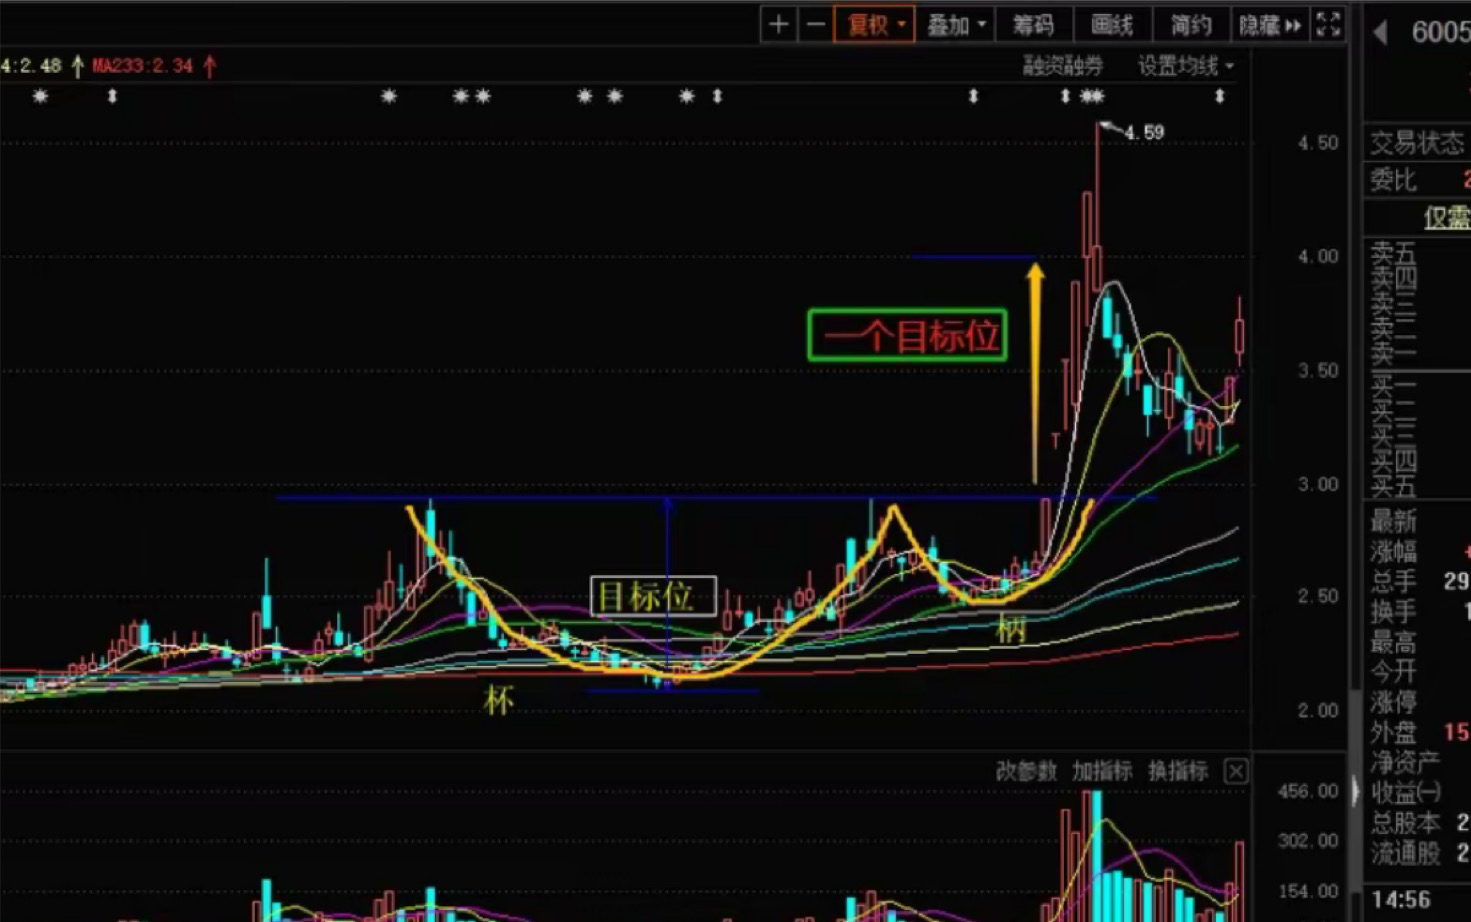Click the 涨幅 change percent row
Screen dimensions: 1471x922
1418,551
